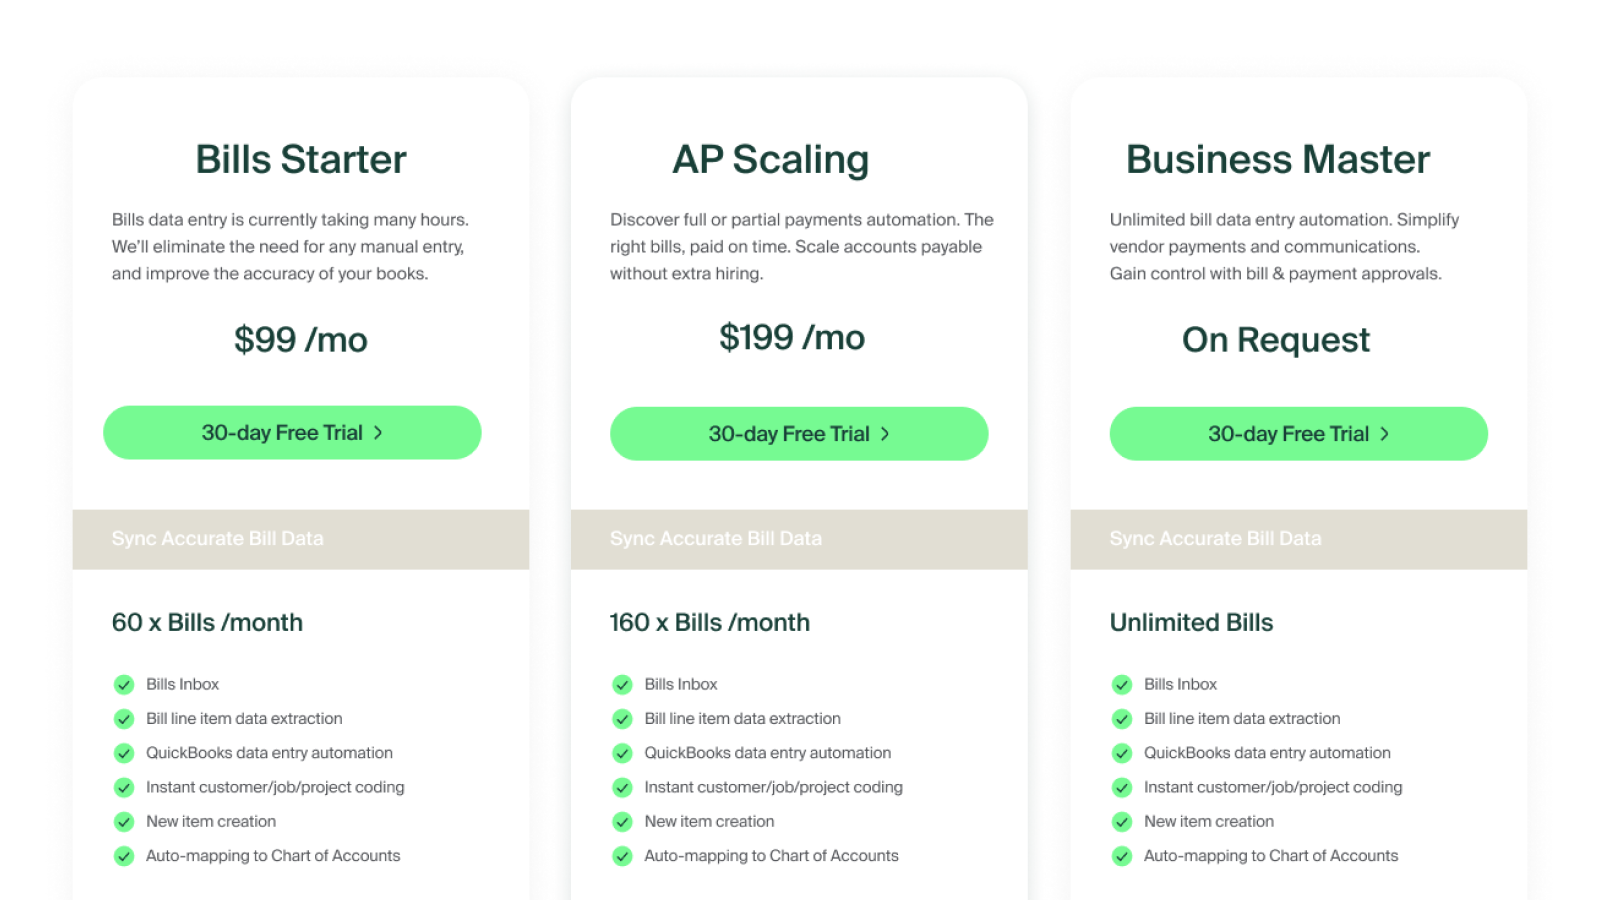The image size is (1600, 900).
Task: Click the checkmark next to Auto-mapping to Chart of Accounts under AP Scaling
Action: (x=622, y=856)
